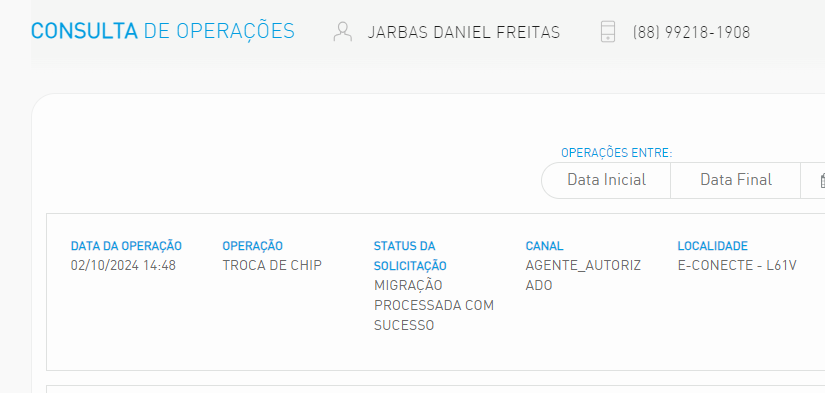Click the calendar icon beside Data Final
Screen dimensions: 825x393
822,180
